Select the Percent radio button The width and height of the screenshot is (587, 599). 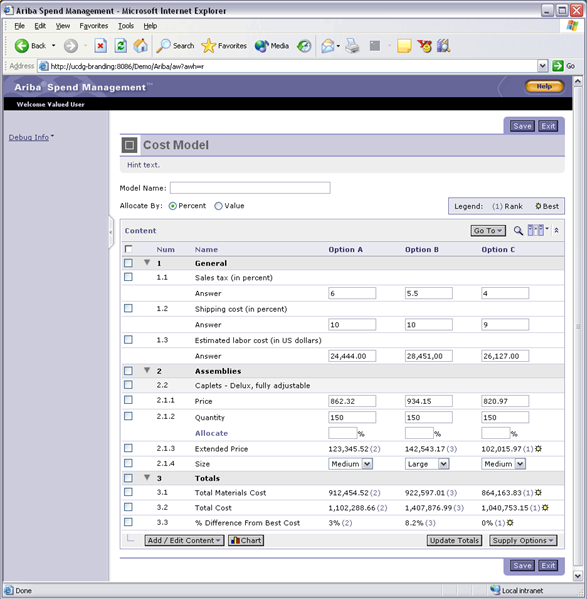tap(173, 206)
